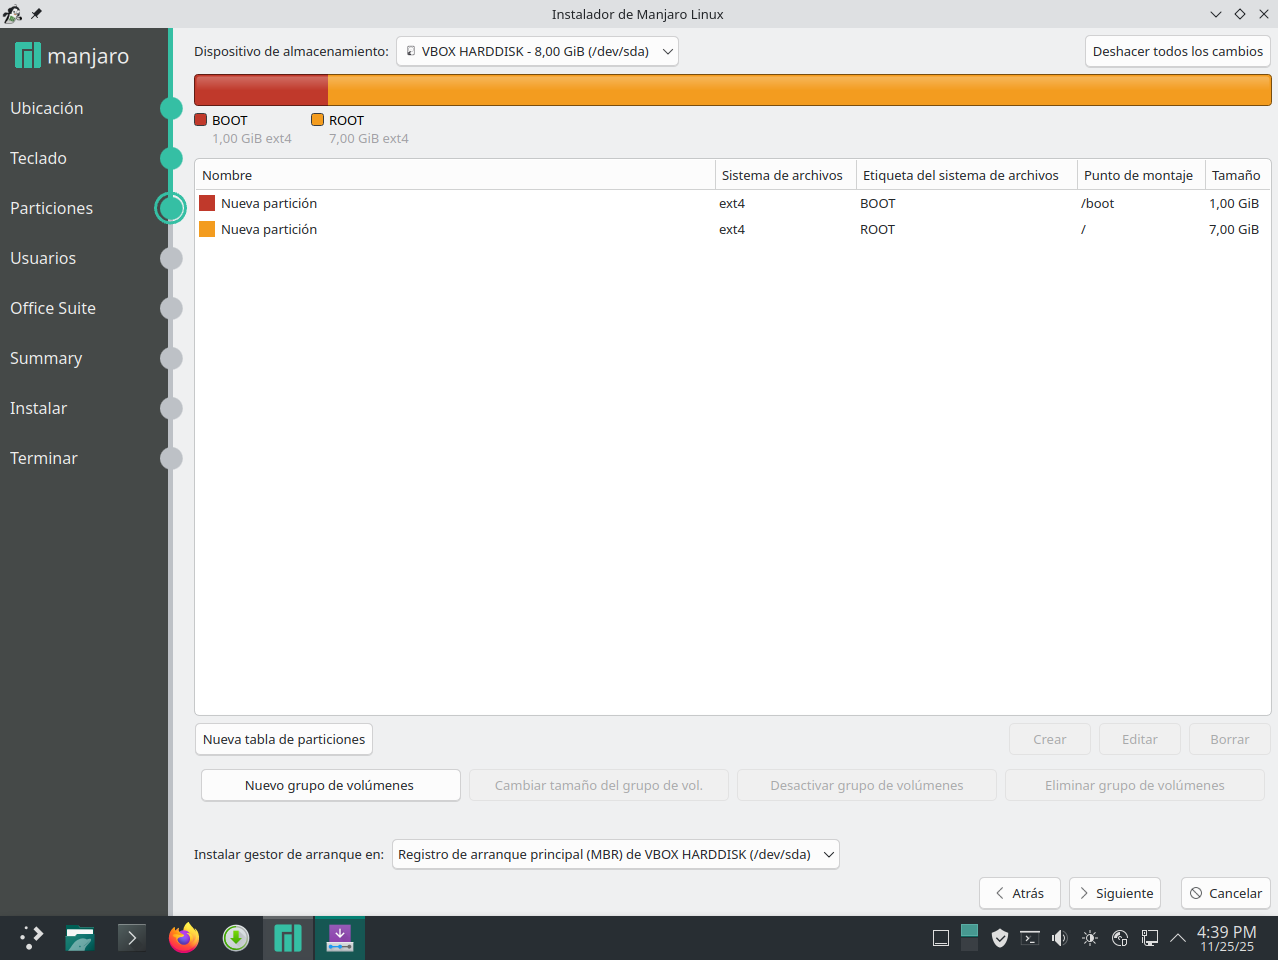
Task: Click the red BOOT segment in partition bar
Action: (261, 90)
